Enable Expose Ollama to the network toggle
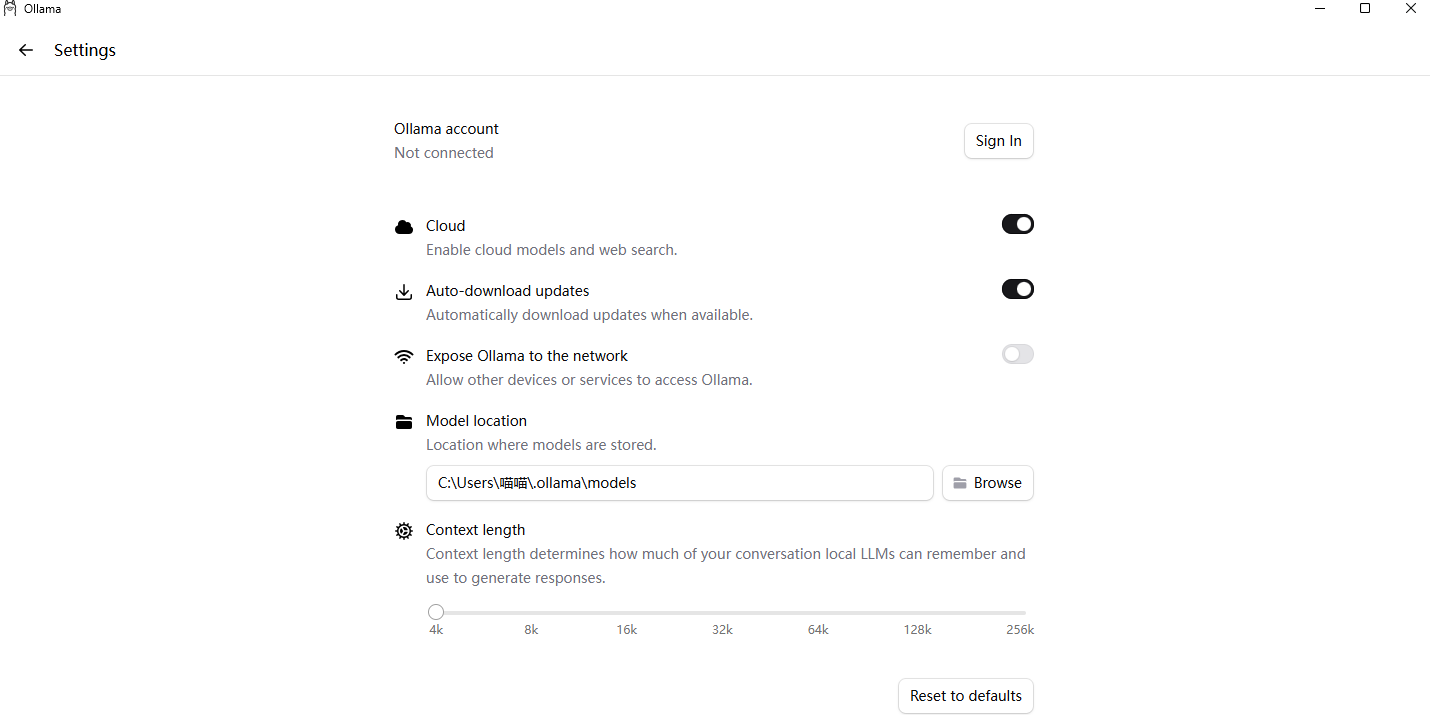This screenshot has height=715, width=1430. pyautogui.click(x=1018, y=354)
